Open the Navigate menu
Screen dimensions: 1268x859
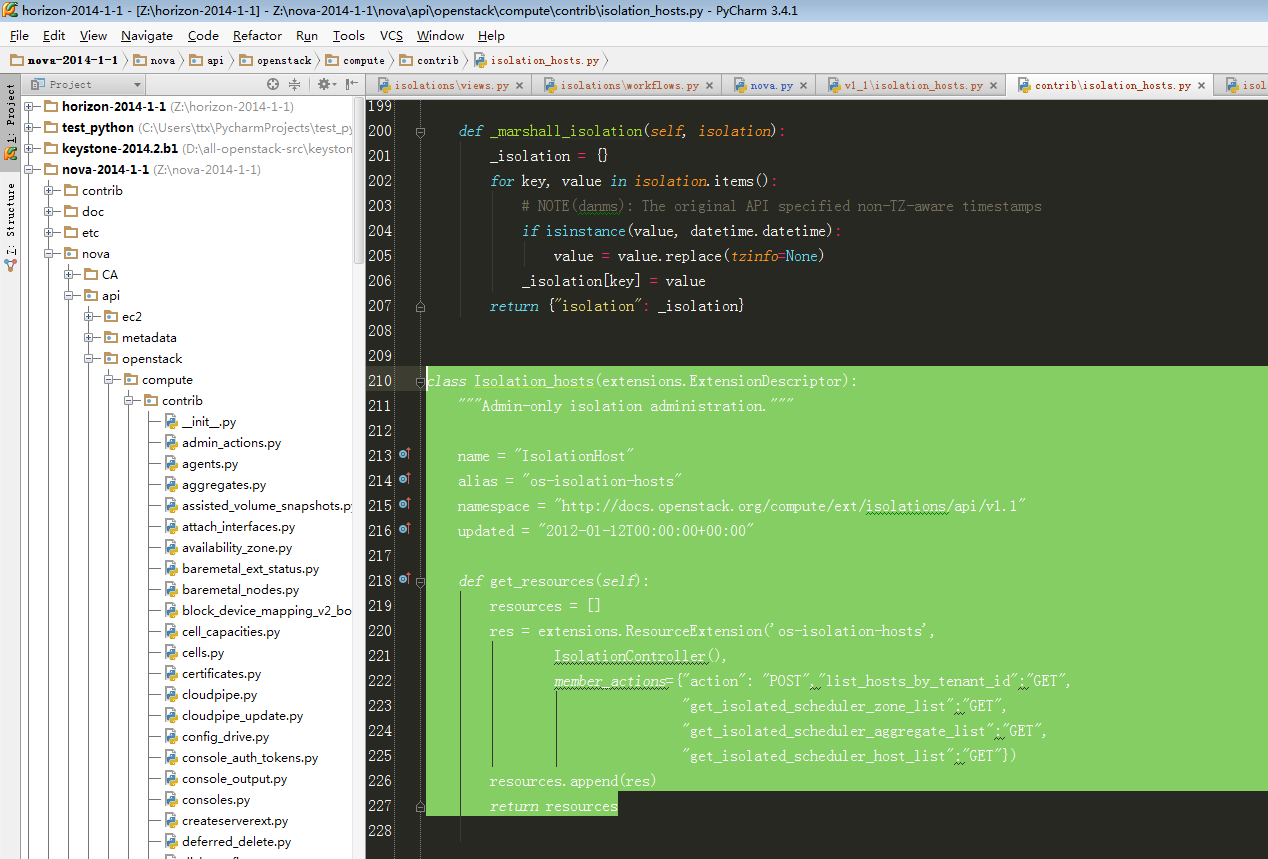pyautogui.click(x=147, y=35)
